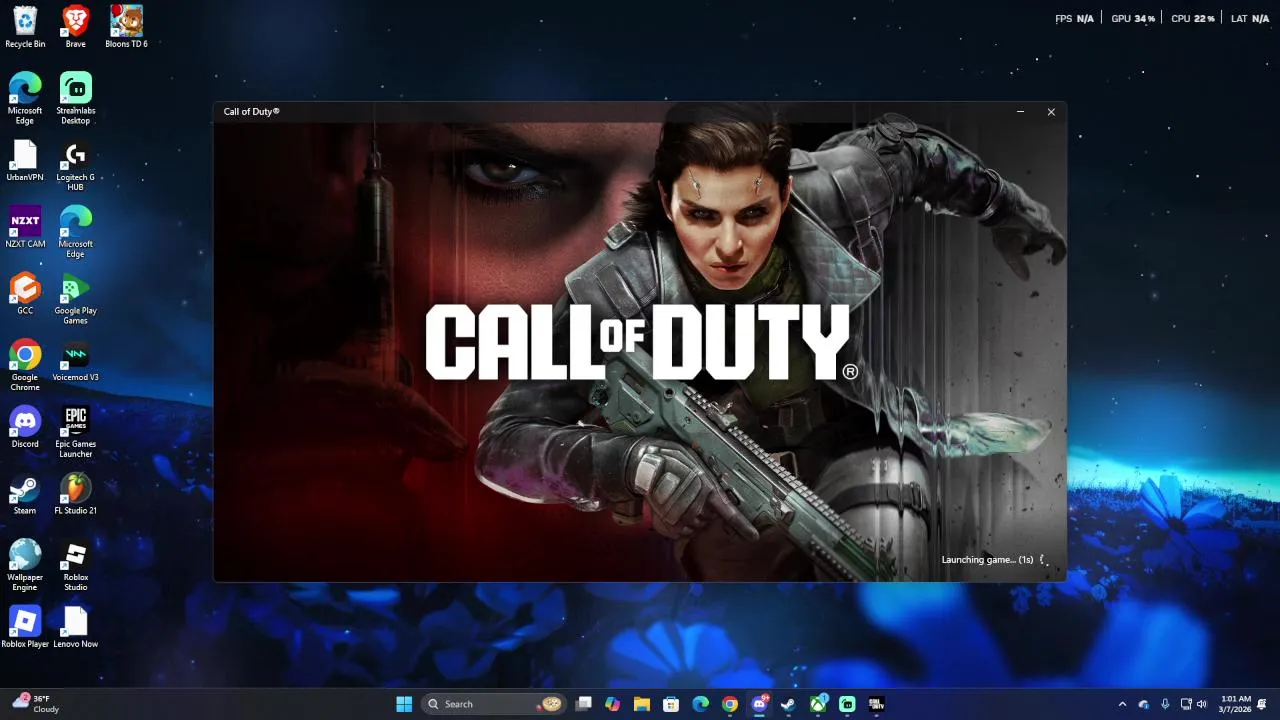Open the weather widget showing Cloudy
1280x720 pixels.
point(36,704)
